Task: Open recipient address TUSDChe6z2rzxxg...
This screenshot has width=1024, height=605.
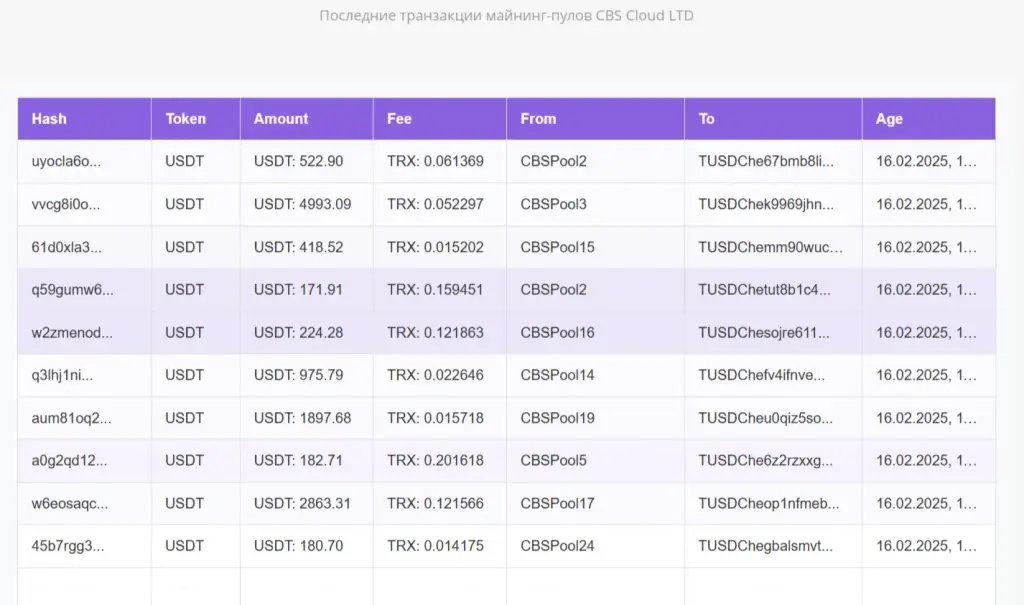Action: click(x=765, y=461)
